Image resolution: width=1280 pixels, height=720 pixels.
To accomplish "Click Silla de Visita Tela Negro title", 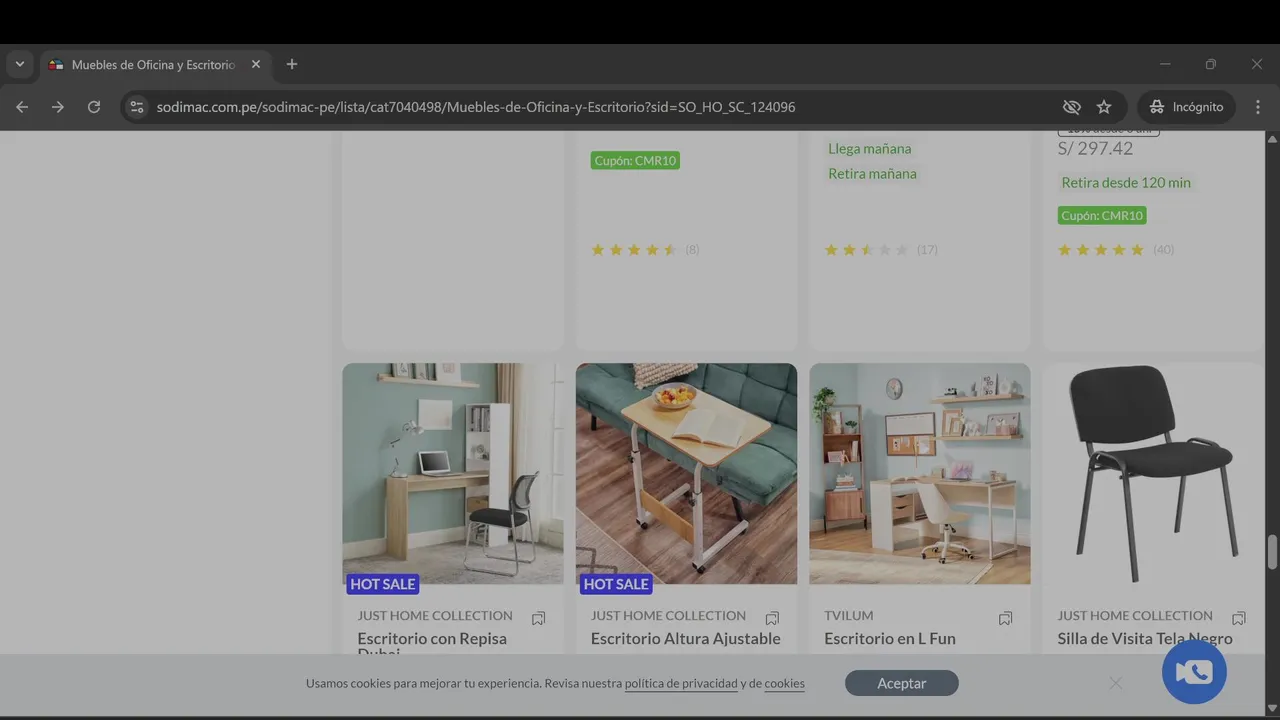I will (1145, 639).
